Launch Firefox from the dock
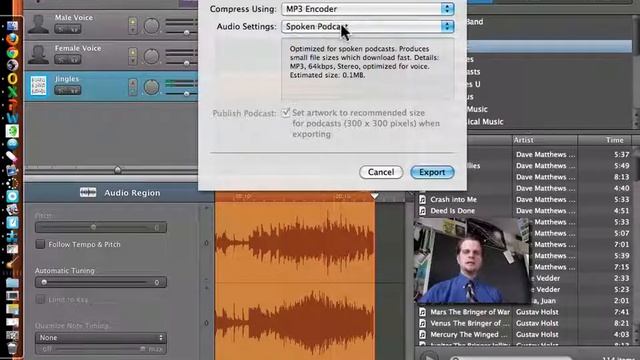Screen dimensions: 640x360 click(x=12, y=39)
